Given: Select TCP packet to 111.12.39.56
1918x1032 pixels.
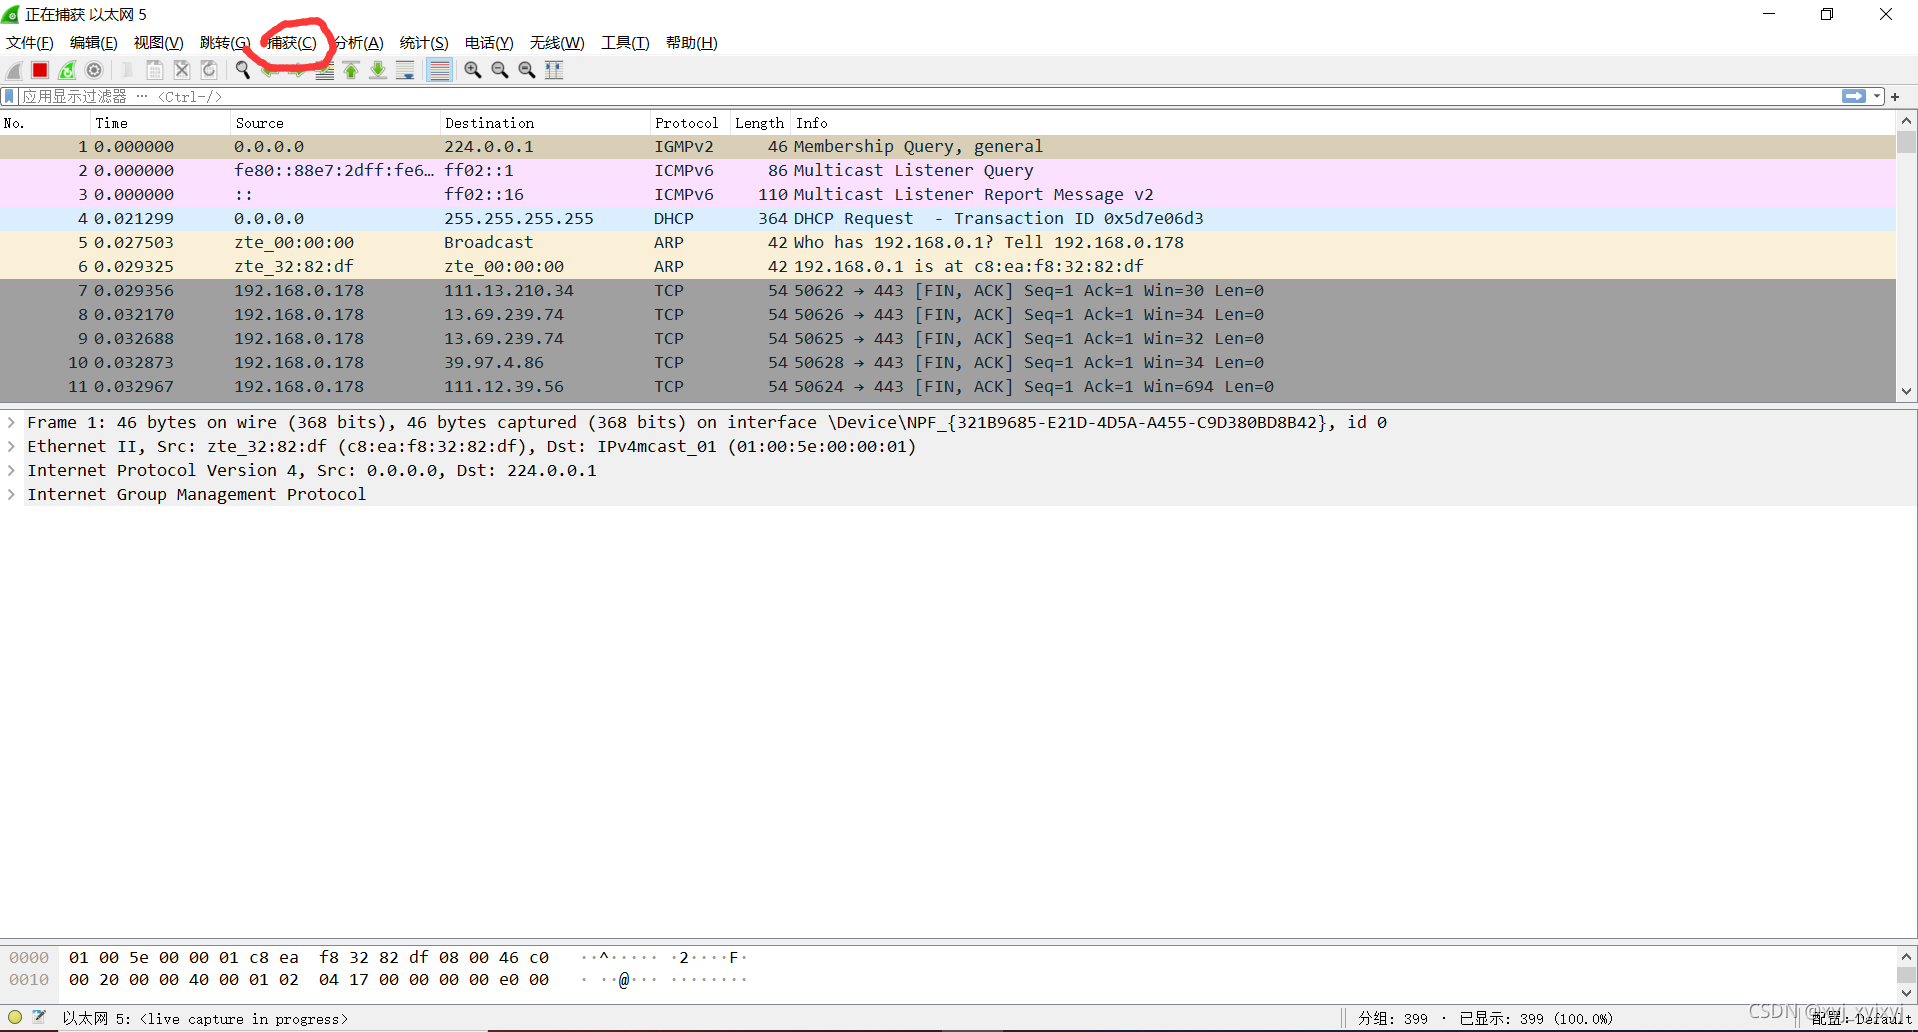Looking at the screenshot, I should (x=948, y=386).
